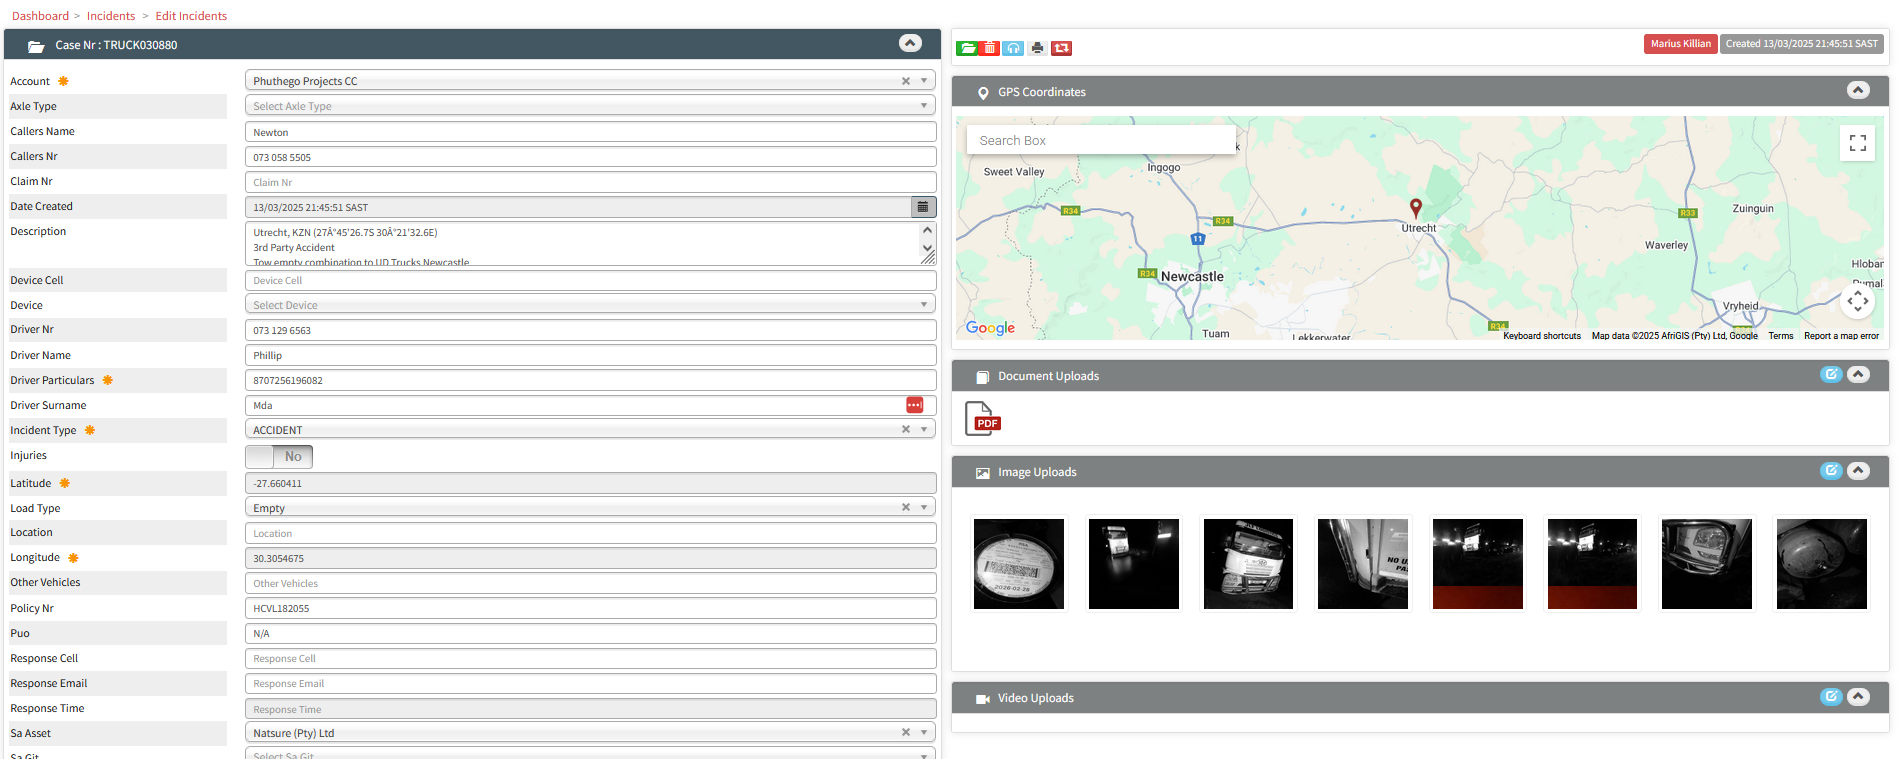
Task: Click the Longitude value field
Action: 590,558
